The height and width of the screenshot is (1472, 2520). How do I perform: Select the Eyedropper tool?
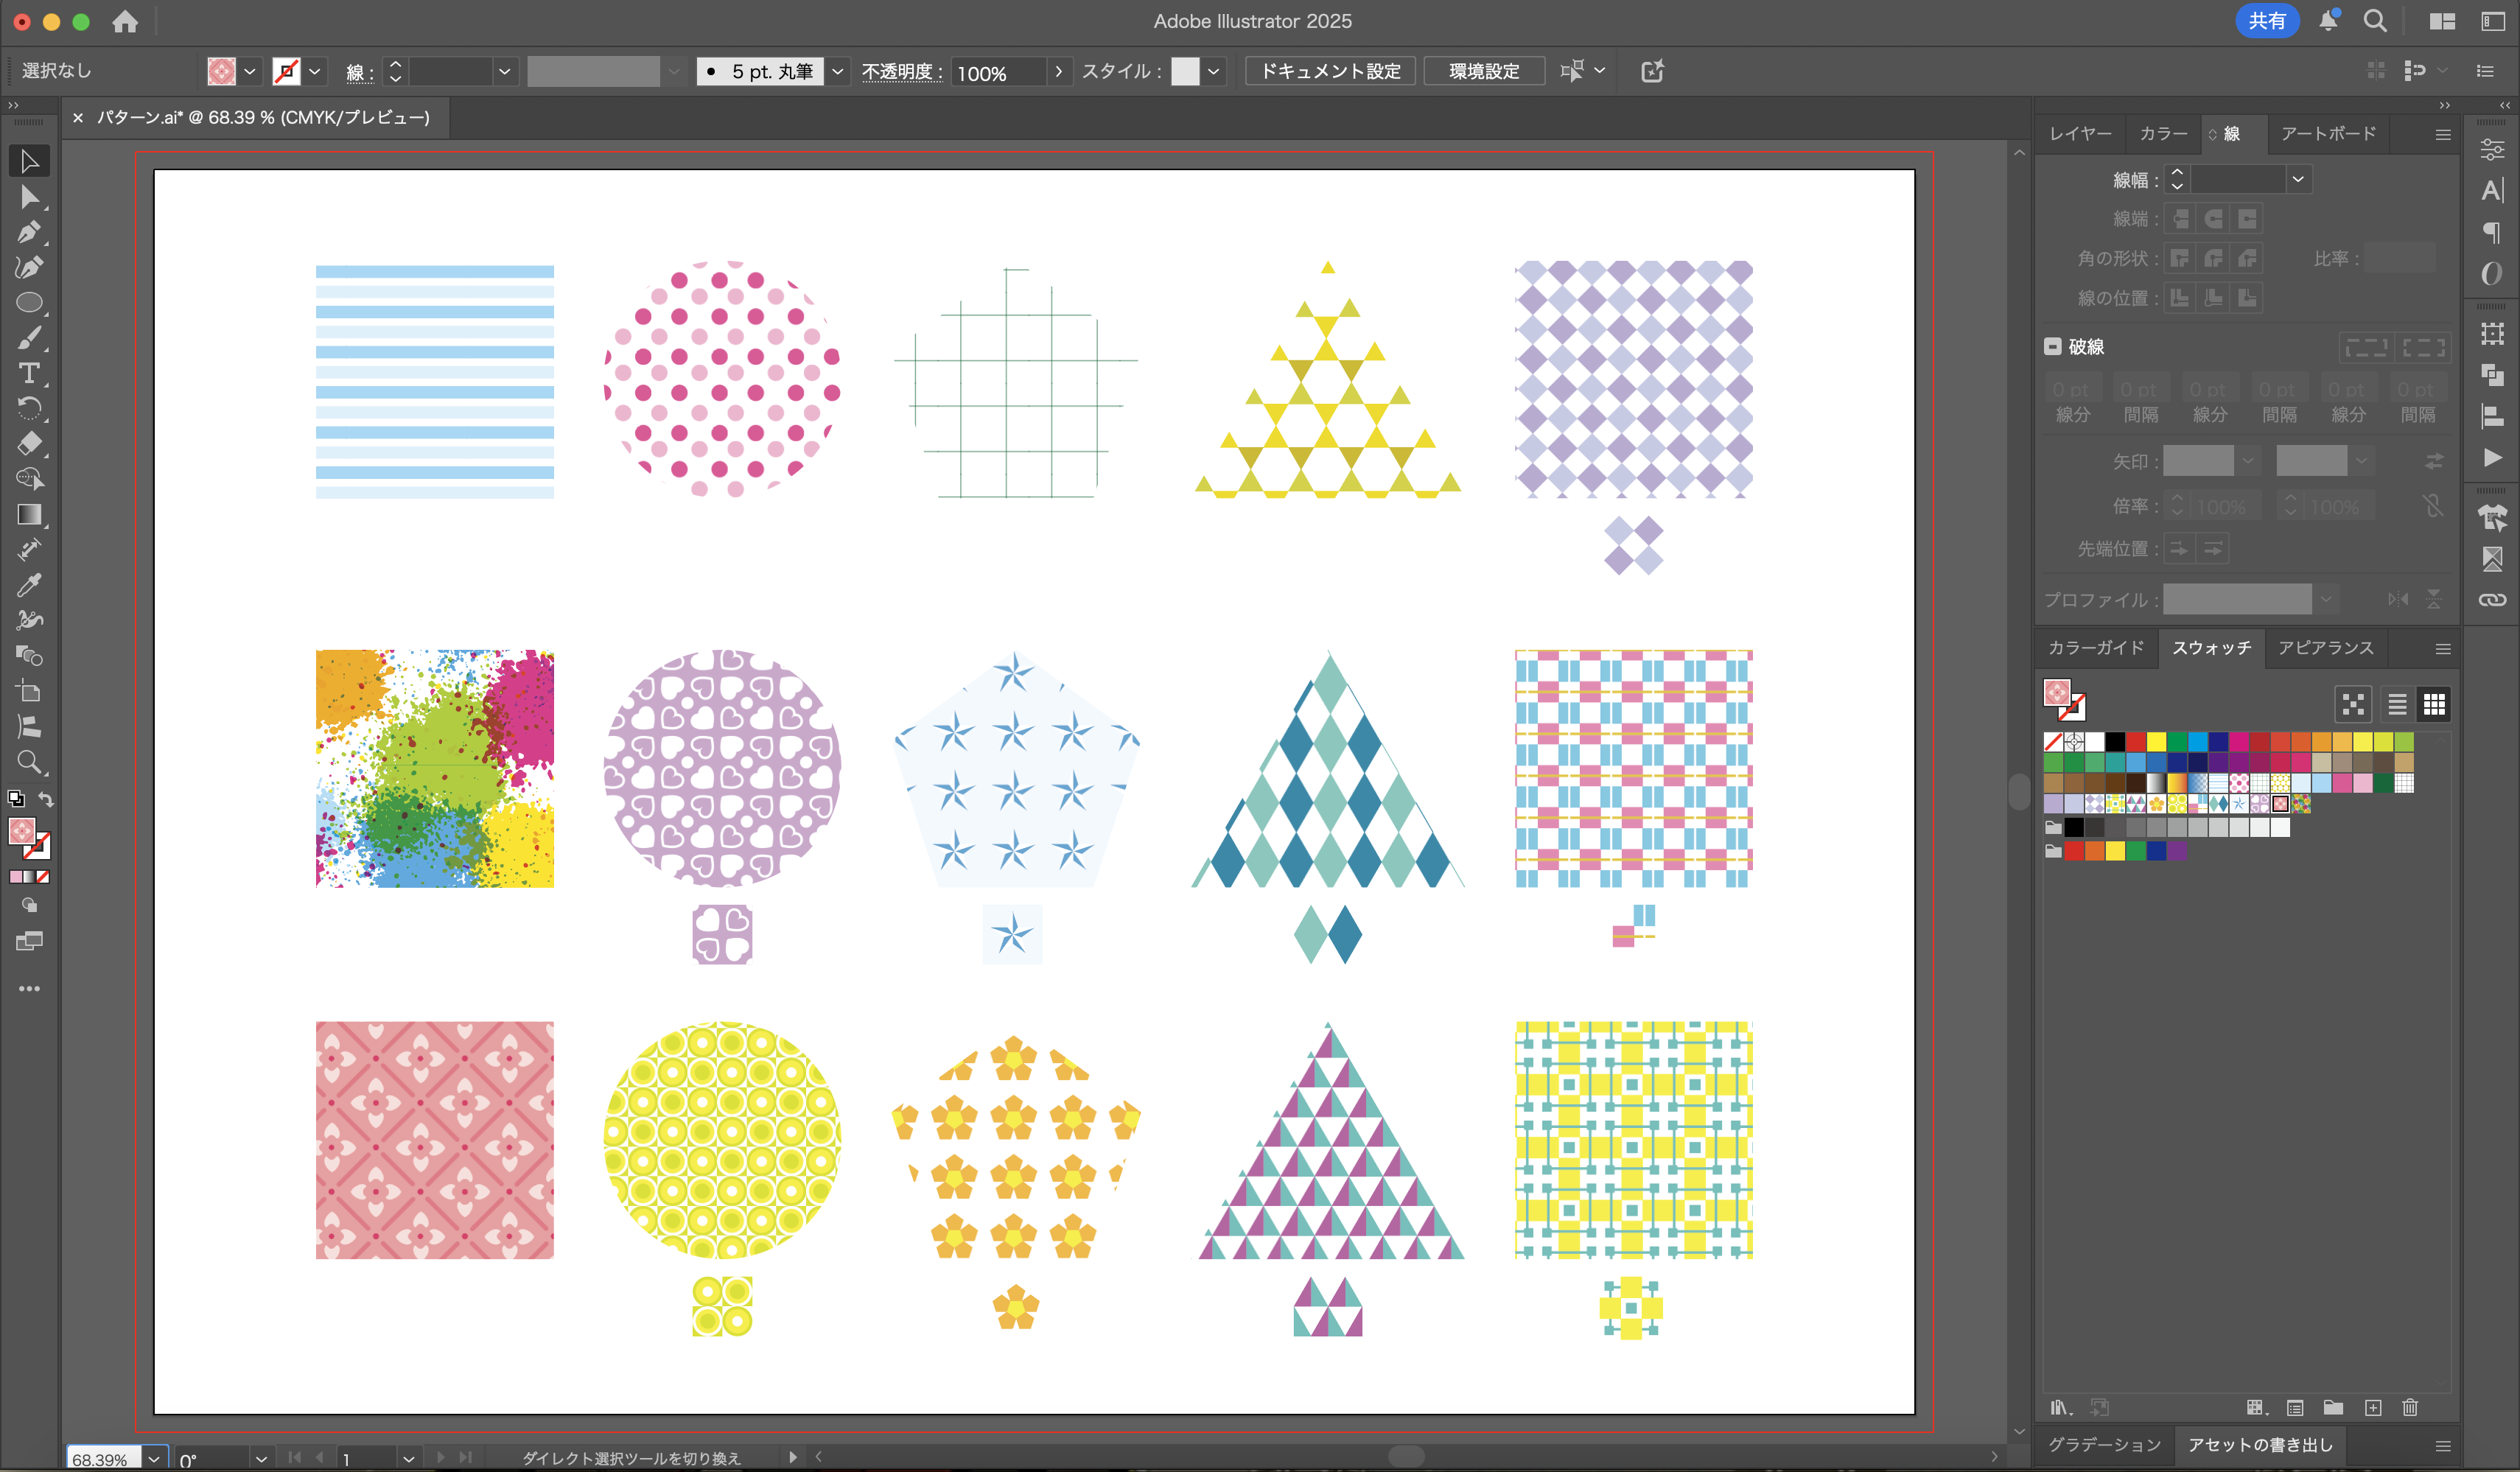coord(29,585)
